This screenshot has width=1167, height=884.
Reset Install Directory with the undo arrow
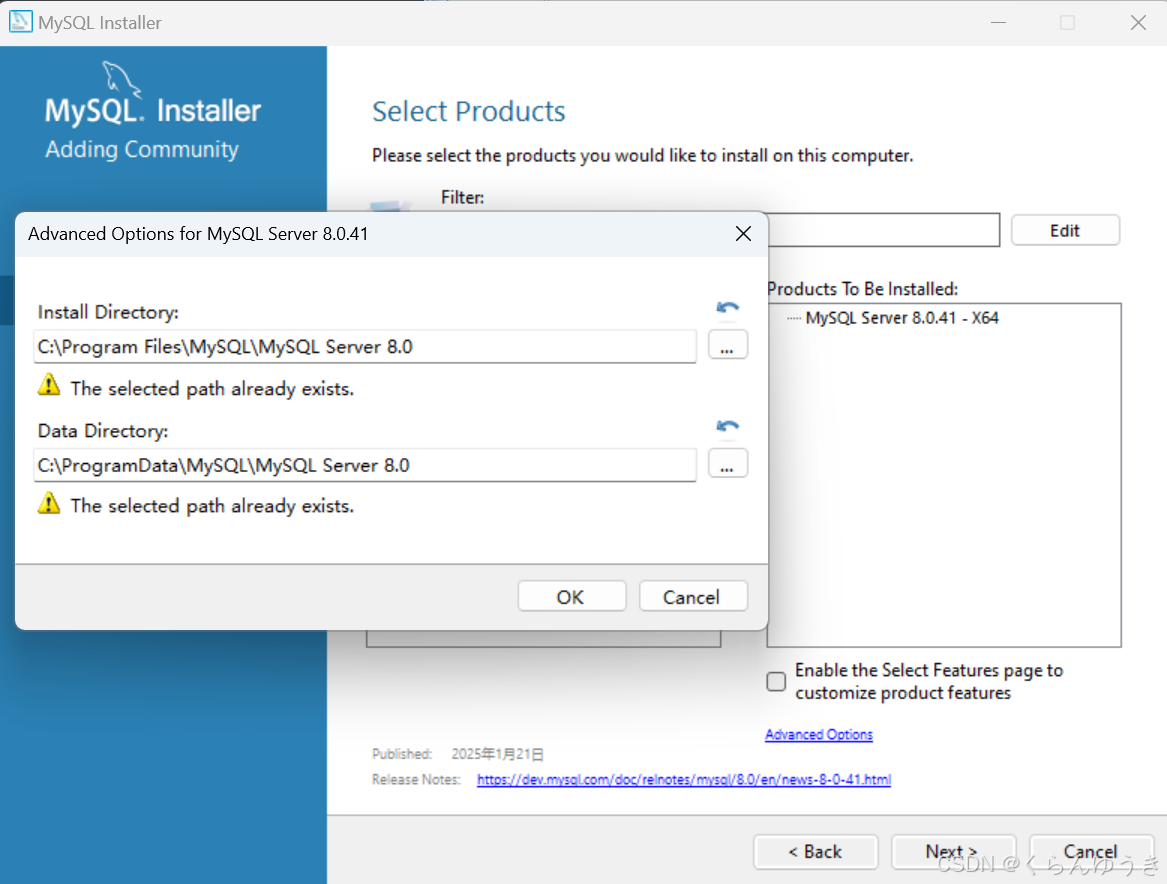coord(727,307)
